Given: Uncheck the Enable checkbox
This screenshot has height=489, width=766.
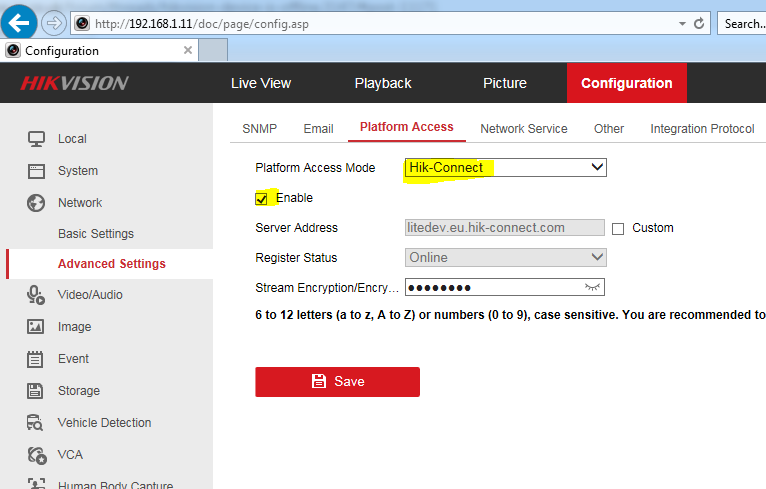Looking at the screenshot, I should click(x=262, y=198).
